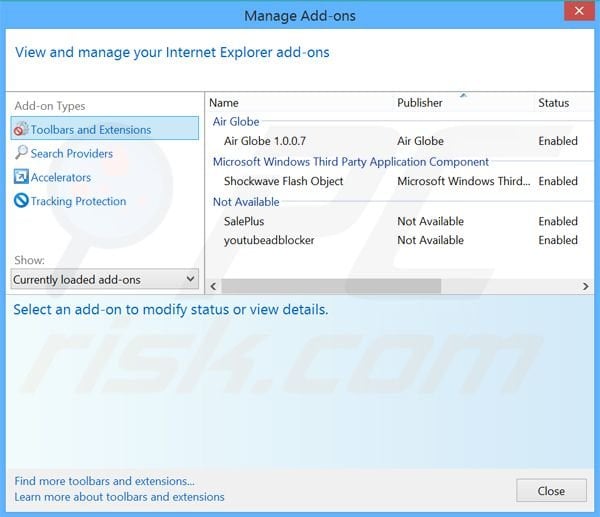600x517 pixels.
Task: Click Enabled status of Shockwave Flash Object
Action: 558,181
